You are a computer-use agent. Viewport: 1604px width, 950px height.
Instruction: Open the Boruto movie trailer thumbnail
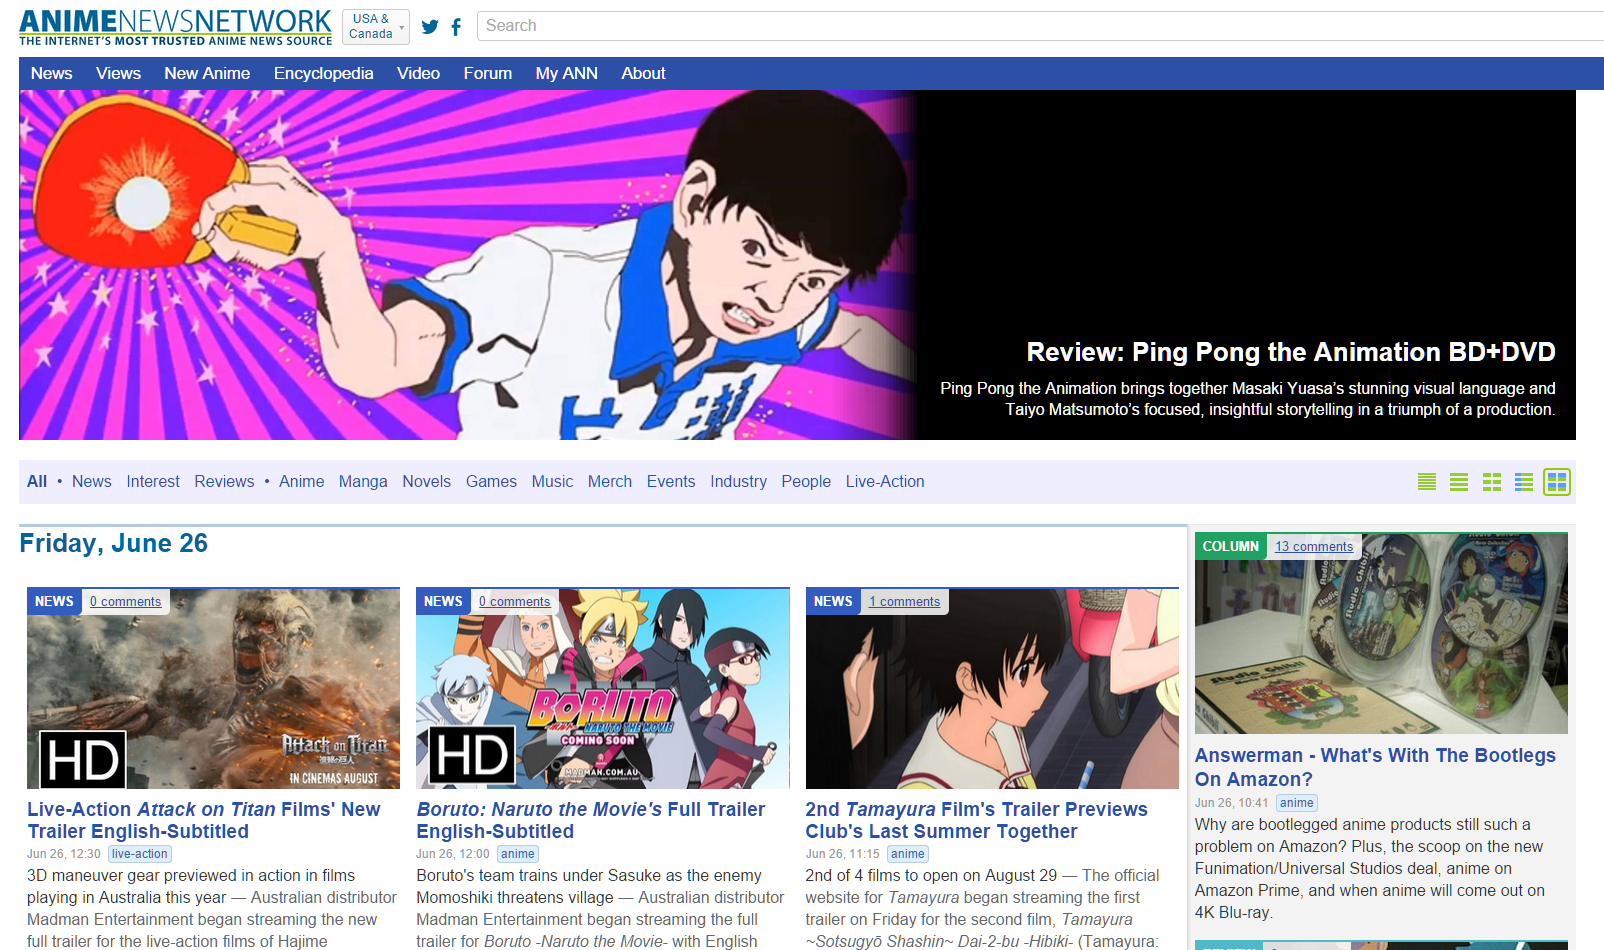point(603,689)
